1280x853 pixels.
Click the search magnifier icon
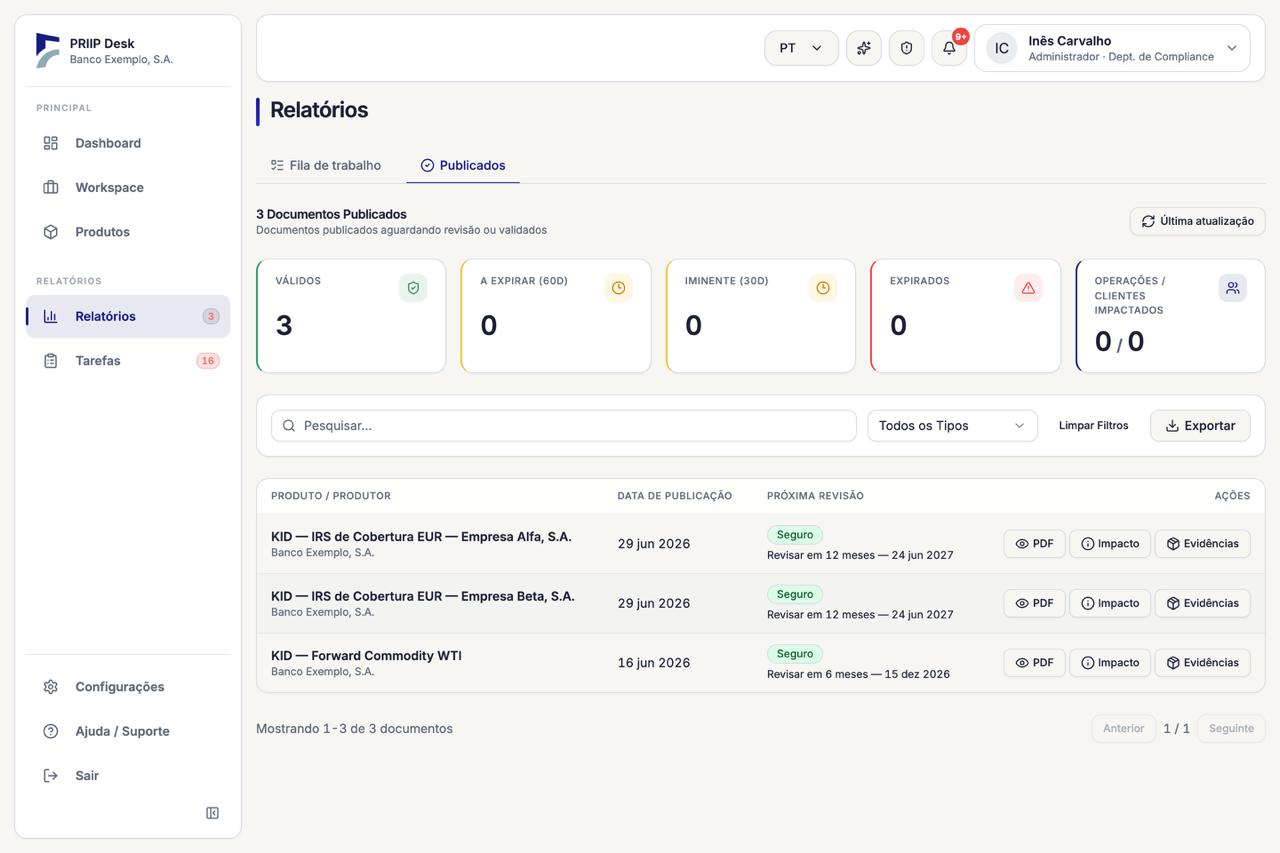click(289, 426)
